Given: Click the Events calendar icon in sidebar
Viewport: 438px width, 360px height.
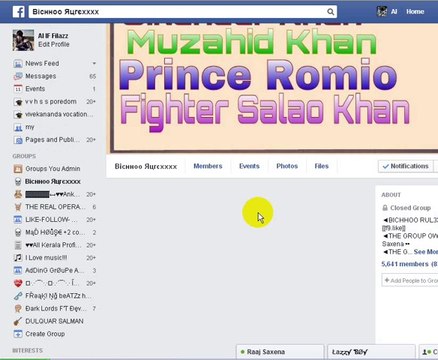Looking at the screenshot, I should (x=18, y=89).
